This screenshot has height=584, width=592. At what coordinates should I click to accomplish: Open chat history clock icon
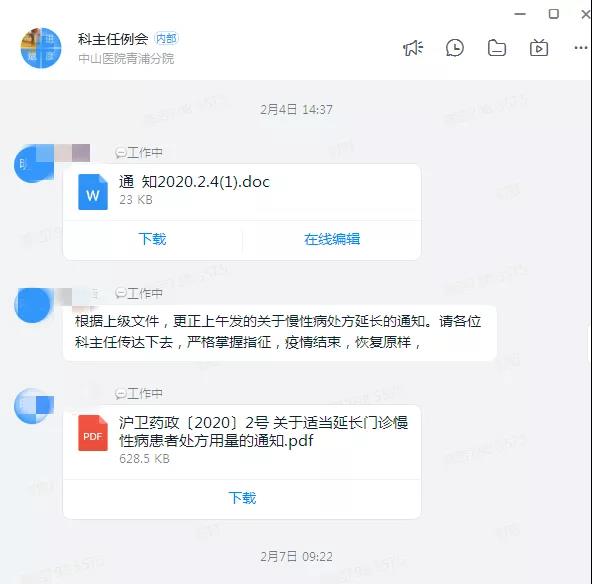click(x=455, y=48)
